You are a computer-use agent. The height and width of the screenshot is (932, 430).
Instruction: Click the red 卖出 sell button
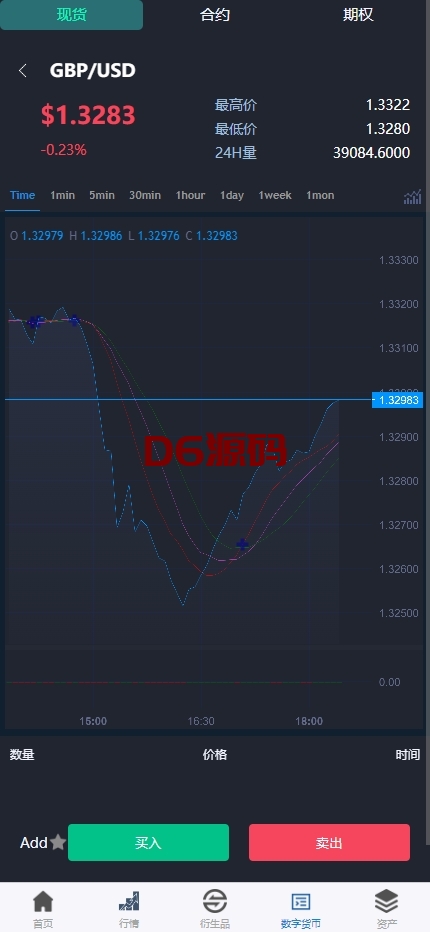pos(329,842)
